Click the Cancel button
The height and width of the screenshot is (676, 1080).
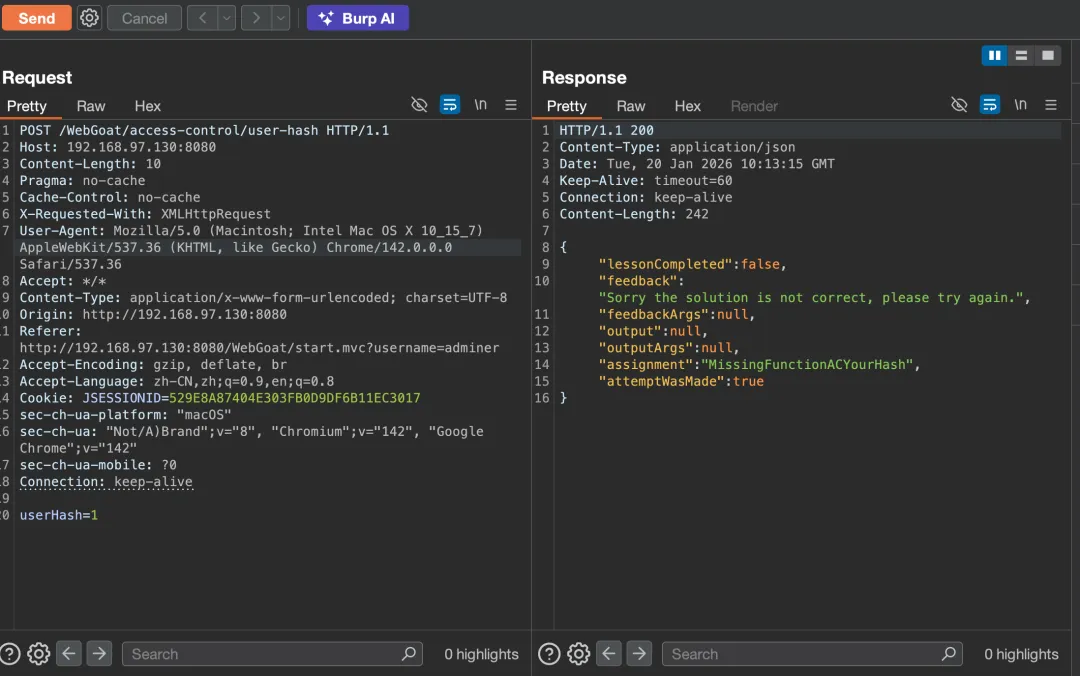coord(145,18)
